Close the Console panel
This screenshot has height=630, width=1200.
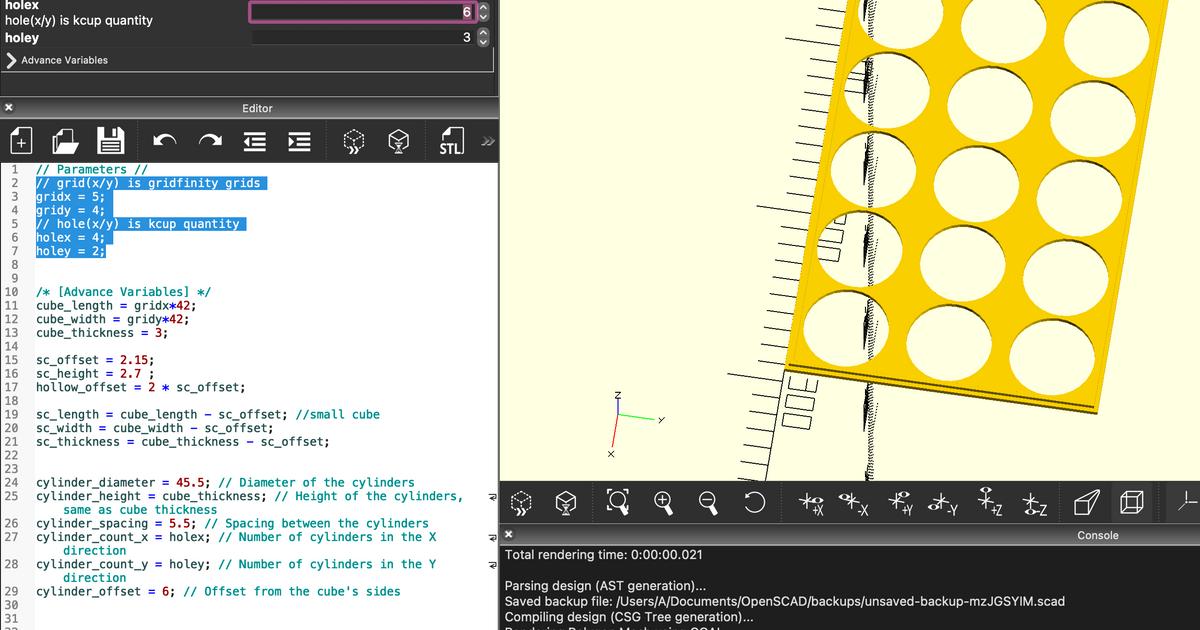point(508,535)
